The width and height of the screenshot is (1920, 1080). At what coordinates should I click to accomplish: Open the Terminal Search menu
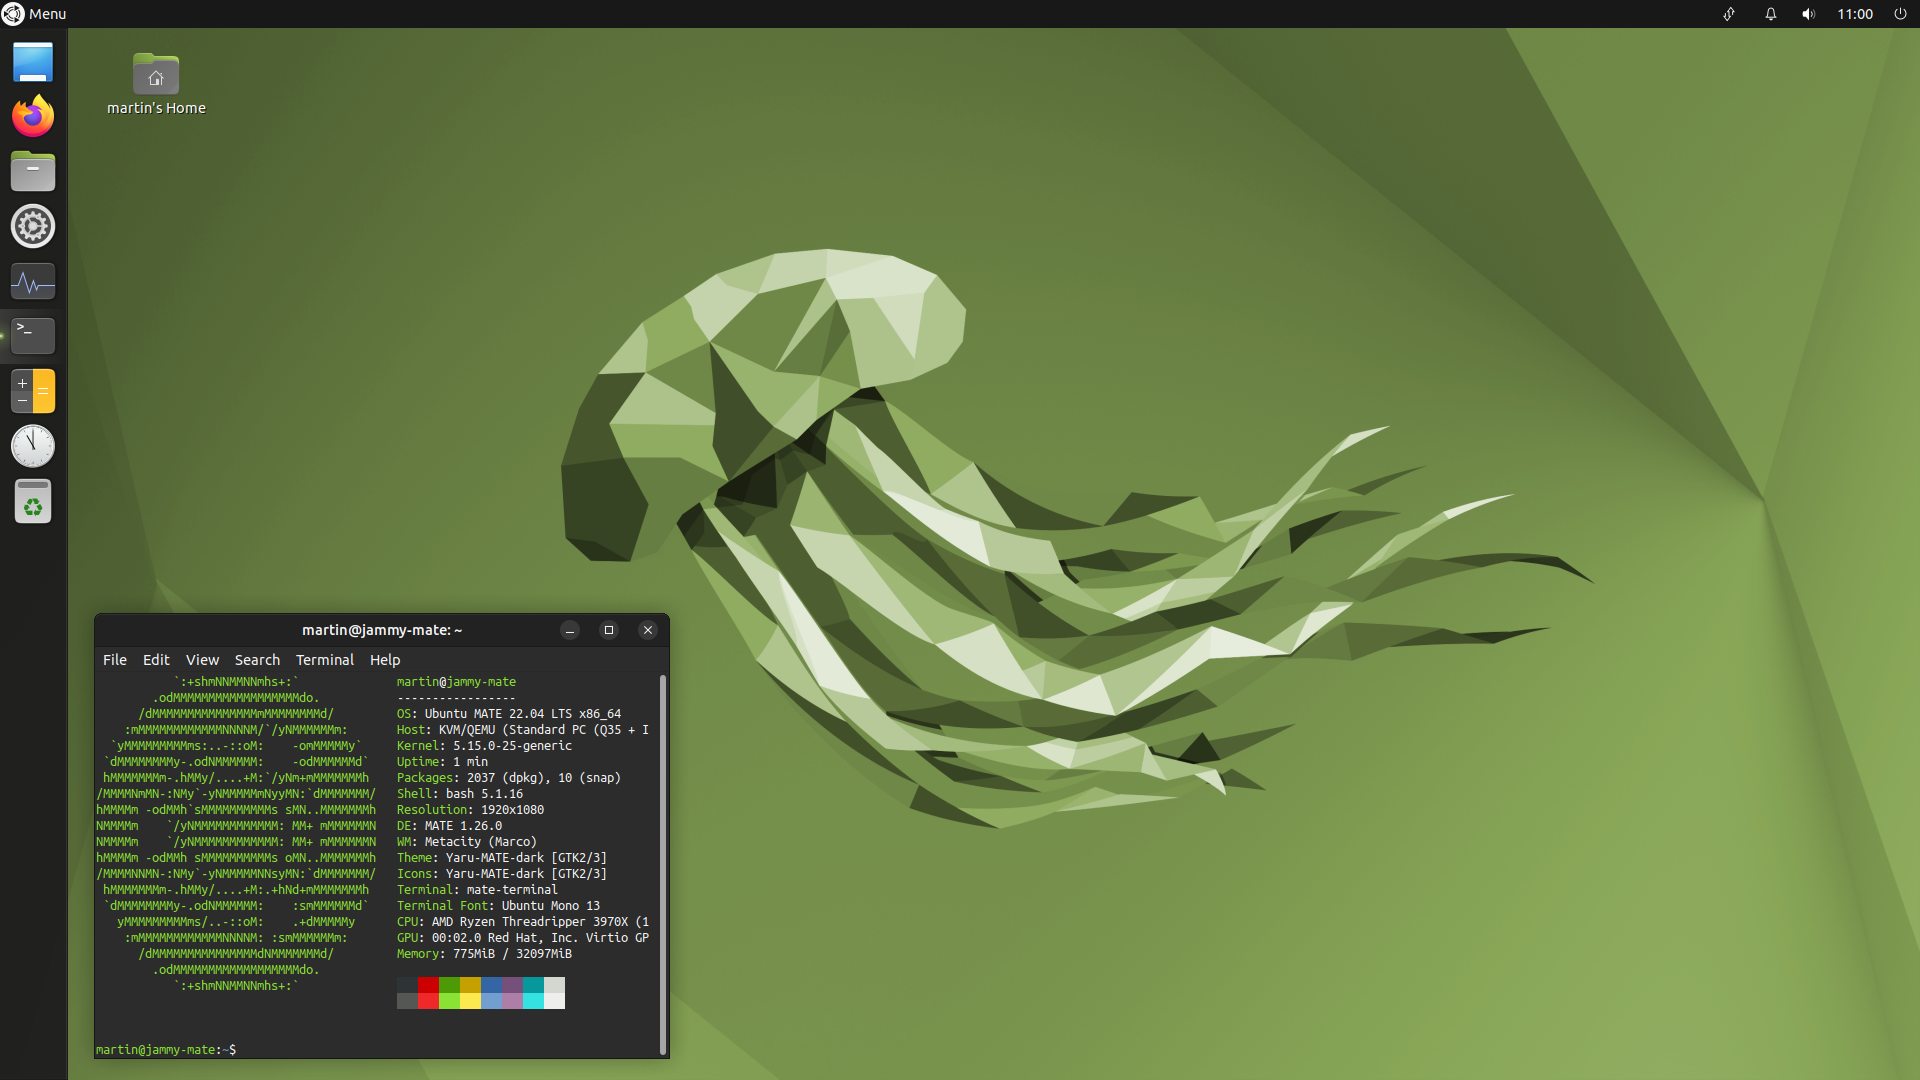pos(255,659)
